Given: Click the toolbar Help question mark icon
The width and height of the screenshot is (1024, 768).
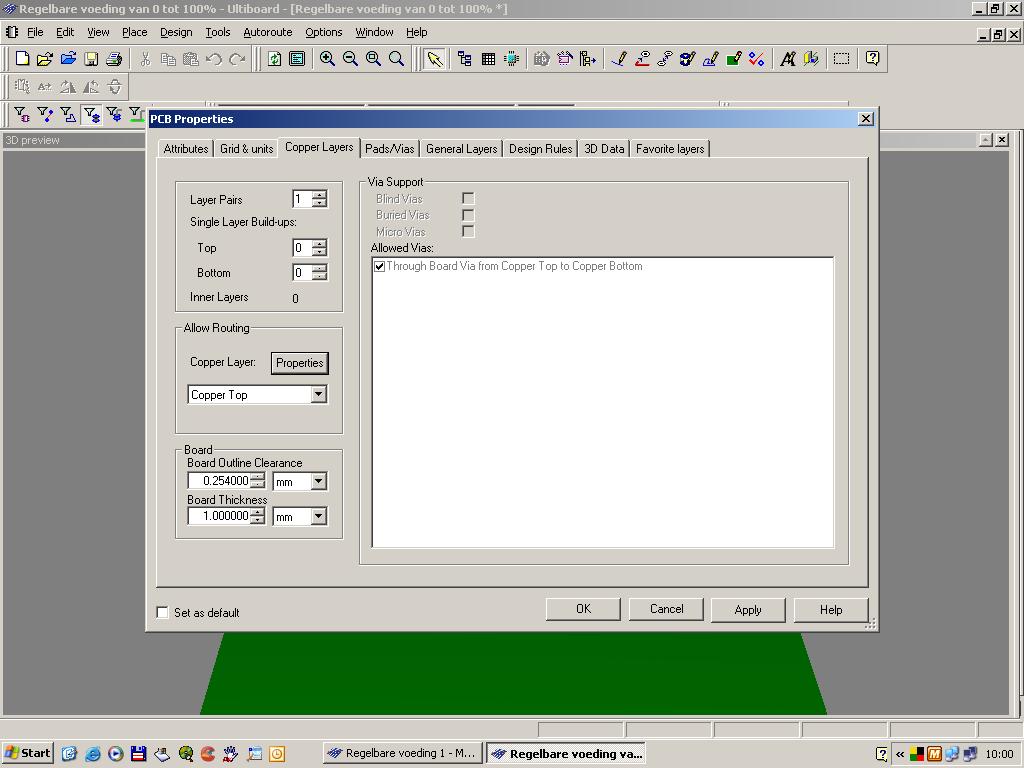Looking at the screenshot, I should click(872, 59).
